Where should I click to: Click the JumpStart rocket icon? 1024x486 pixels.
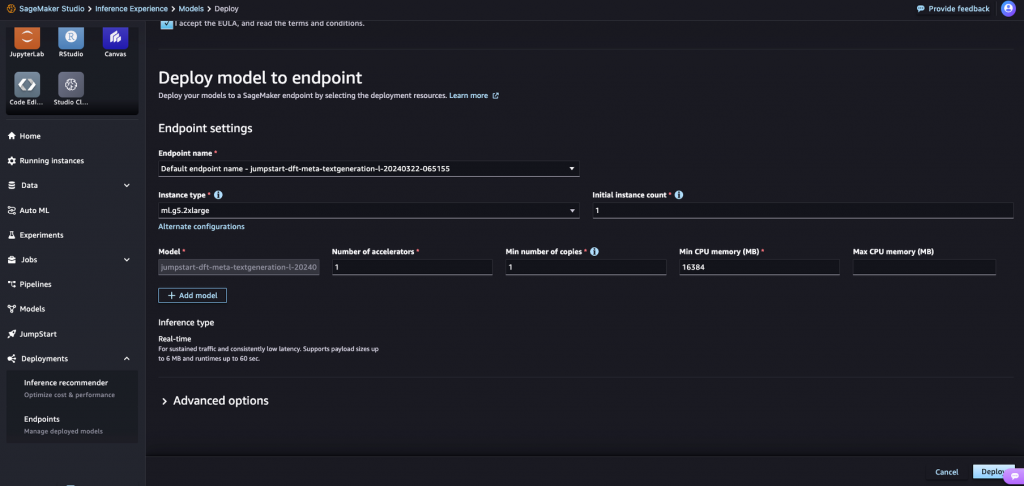(11, 334)
